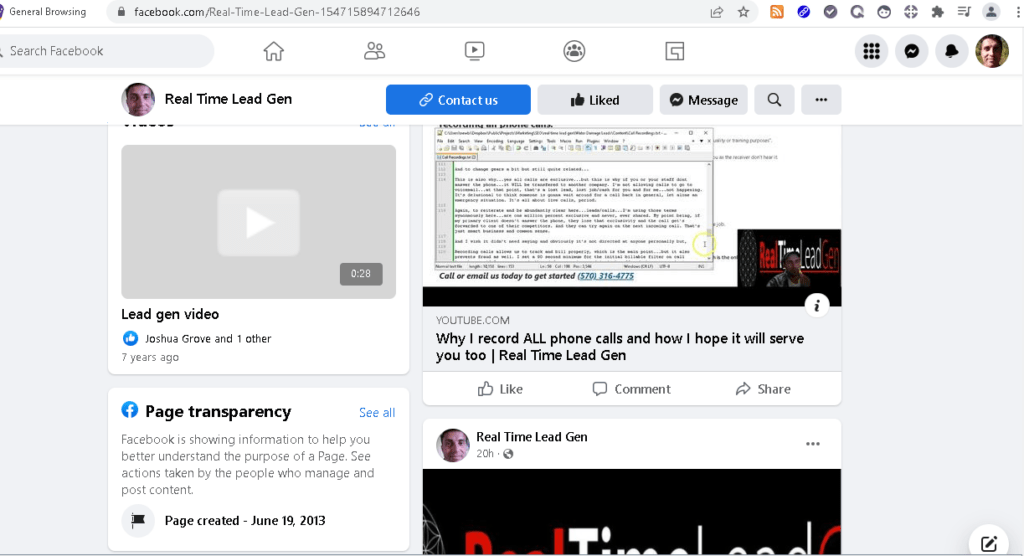Image resolution: width=1024 pixels, height=556 pixels.
Task: Open the Real Time Lead Gen logo thumbnail
Action: coord(789,257)
